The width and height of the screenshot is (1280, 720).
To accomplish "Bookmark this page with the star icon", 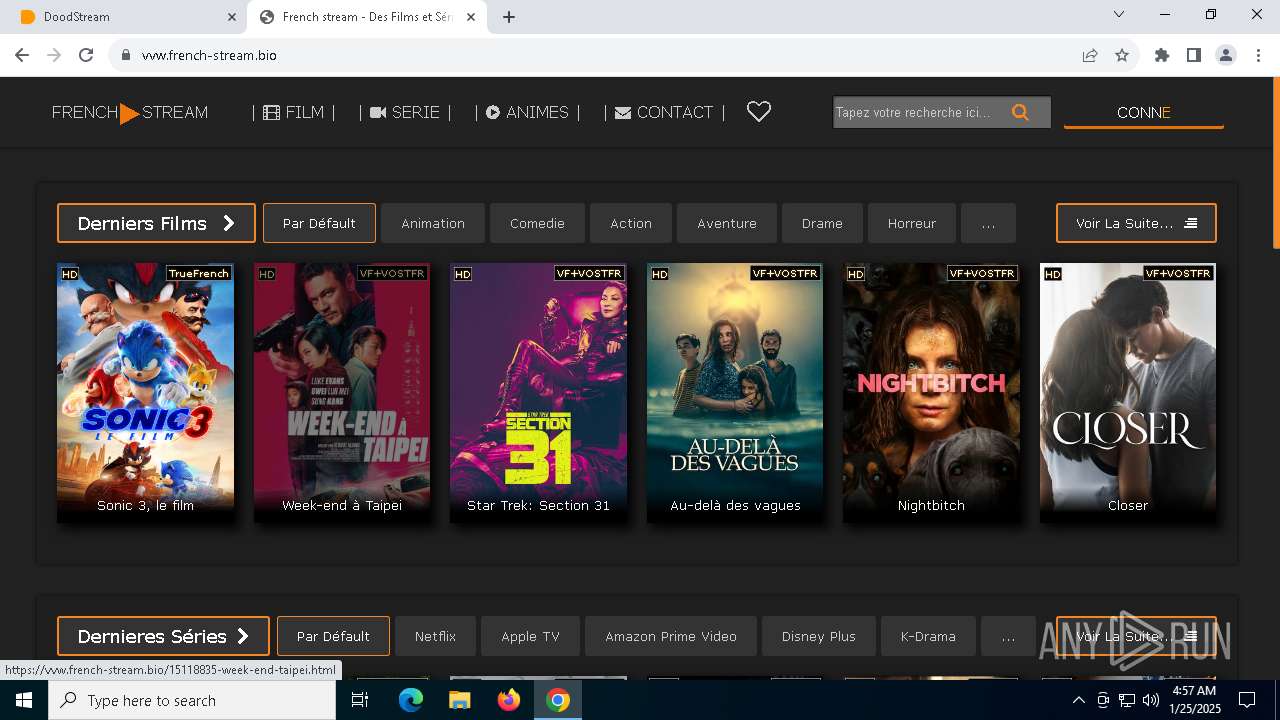I will 1122,55.
